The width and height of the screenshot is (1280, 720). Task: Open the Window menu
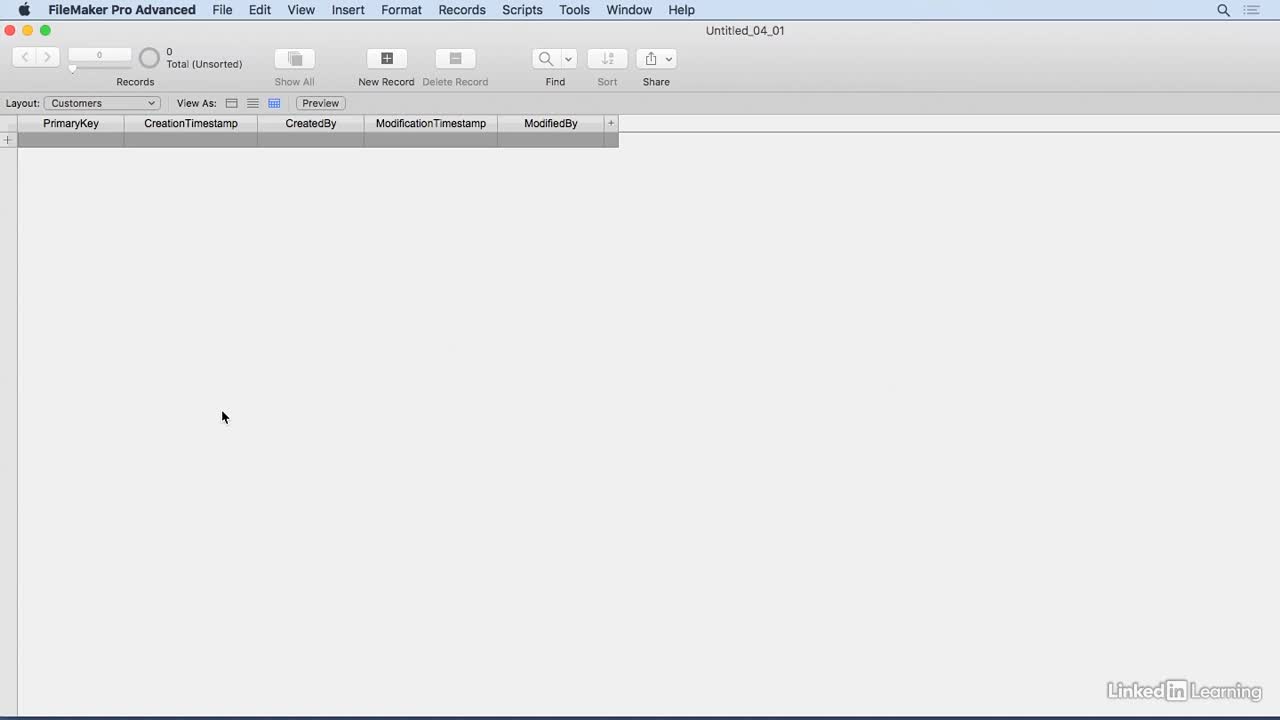629,10
